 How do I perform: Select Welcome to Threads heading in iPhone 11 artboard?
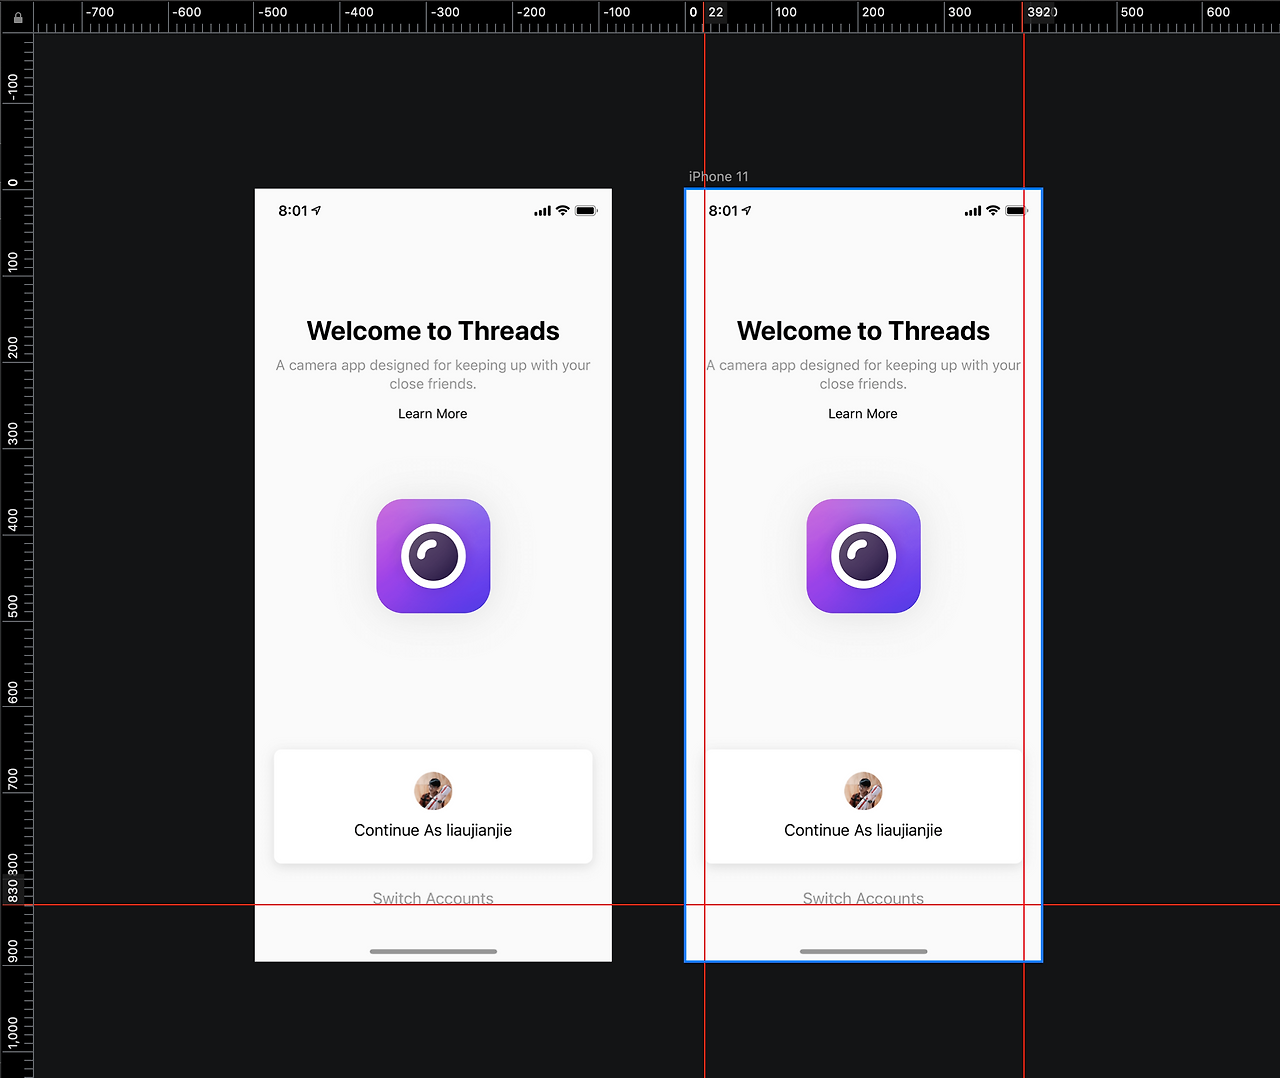point(863,331)
